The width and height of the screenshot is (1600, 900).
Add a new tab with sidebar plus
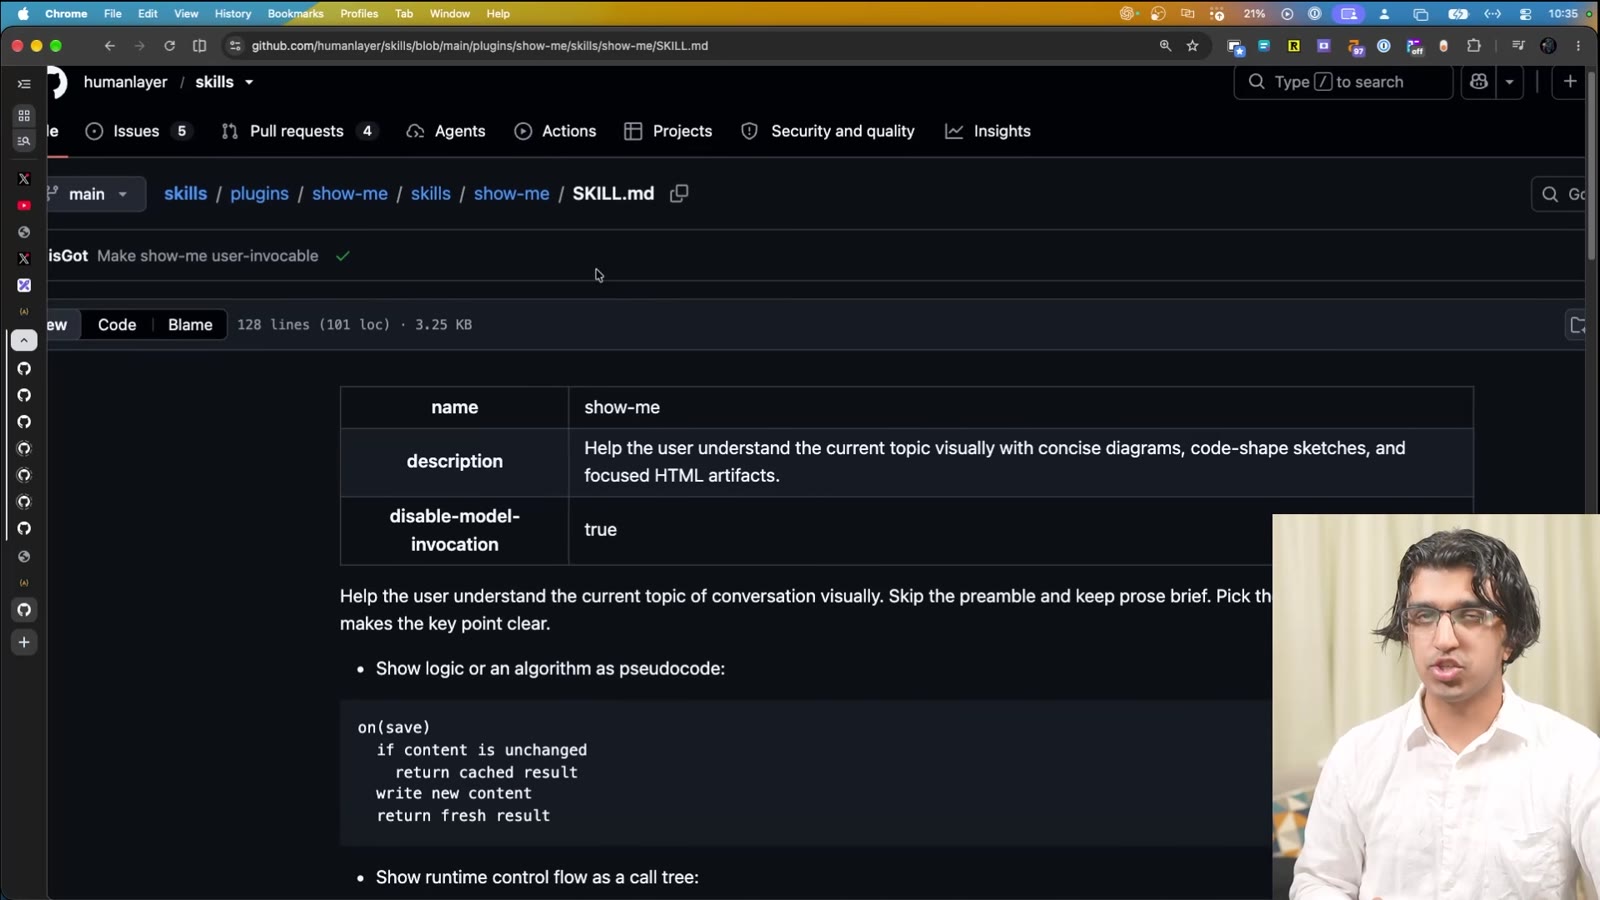pyautogui.click(x=24, y=642)
